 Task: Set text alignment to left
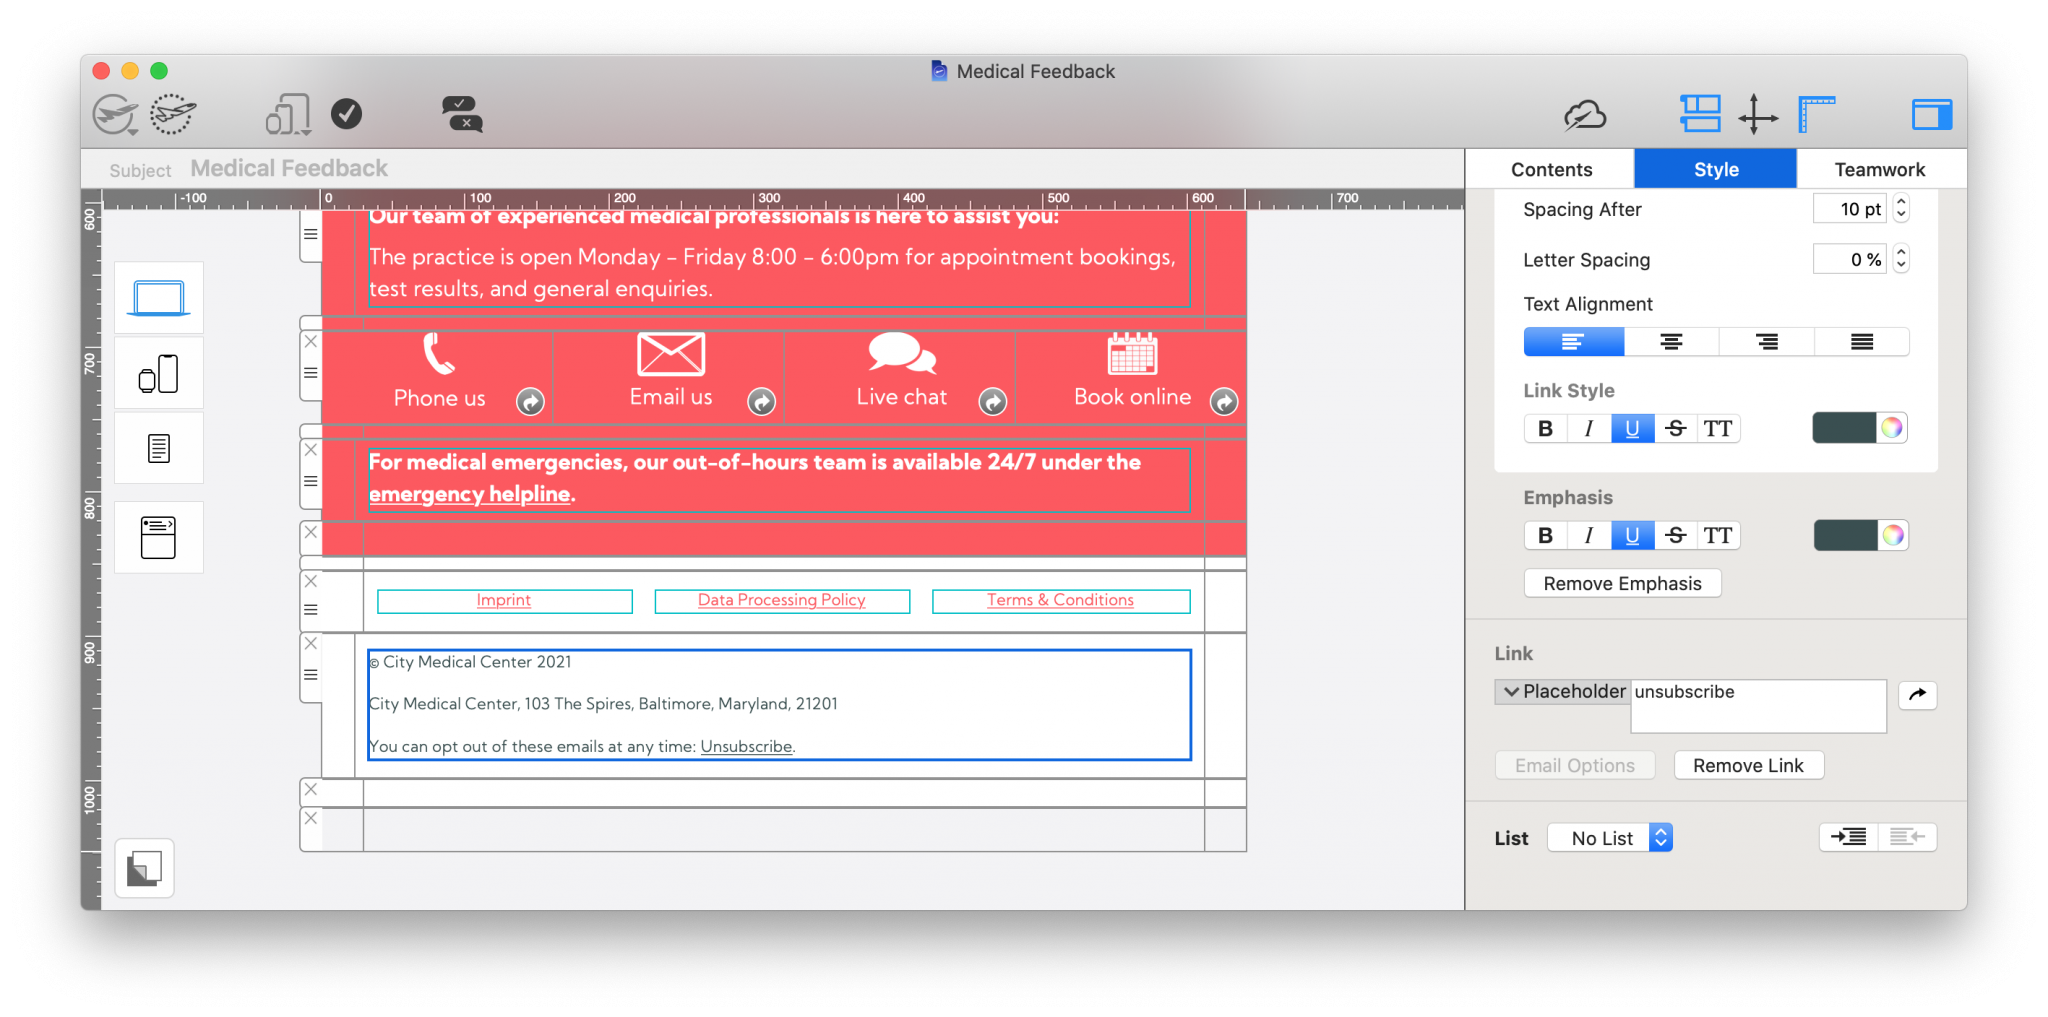tap(1574, 342)
